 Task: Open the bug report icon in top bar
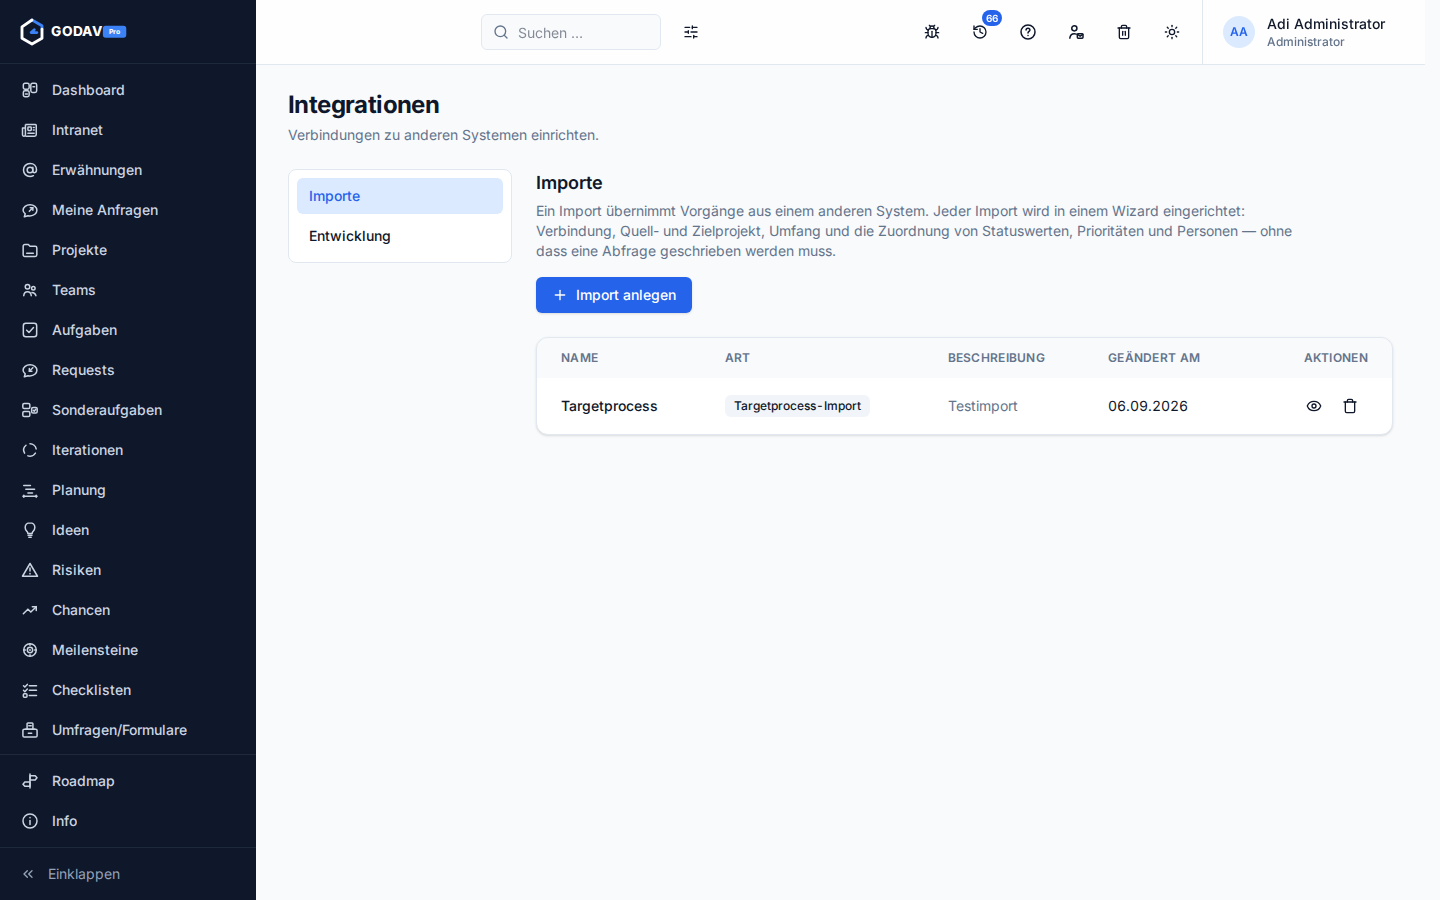[x=932, y=32]
